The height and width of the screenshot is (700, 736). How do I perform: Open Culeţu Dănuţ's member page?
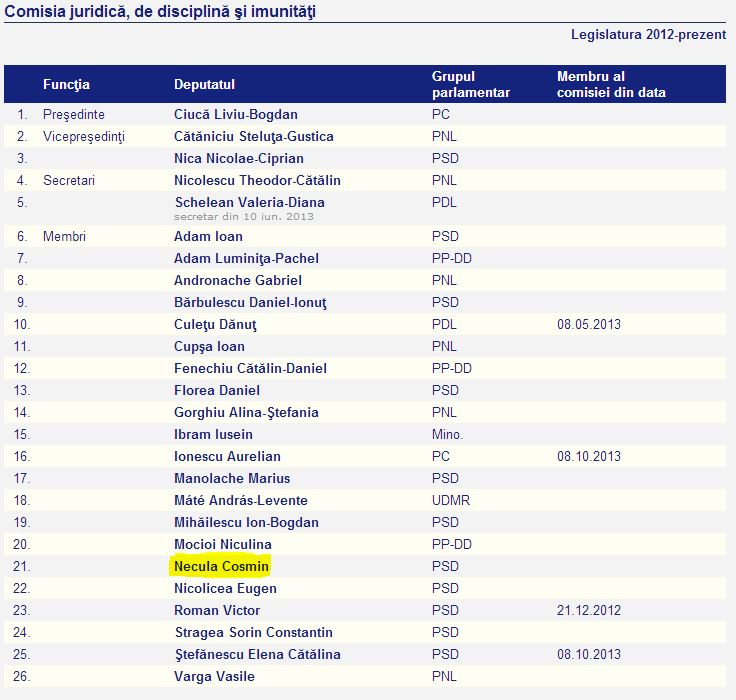tap(215, 324)
